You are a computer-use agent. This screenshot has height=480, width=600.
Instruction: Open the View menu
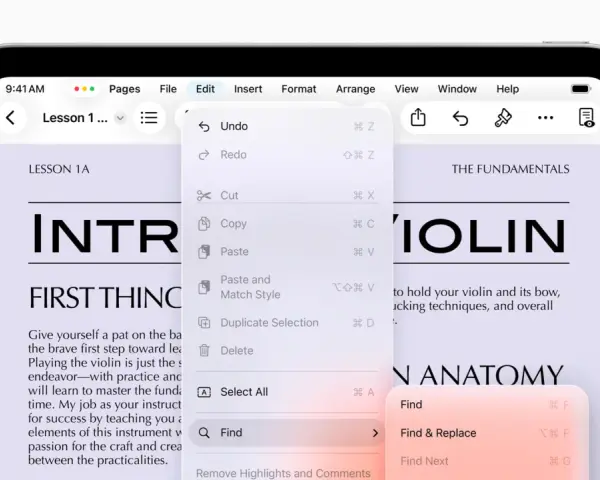click(x=406, y=89)
